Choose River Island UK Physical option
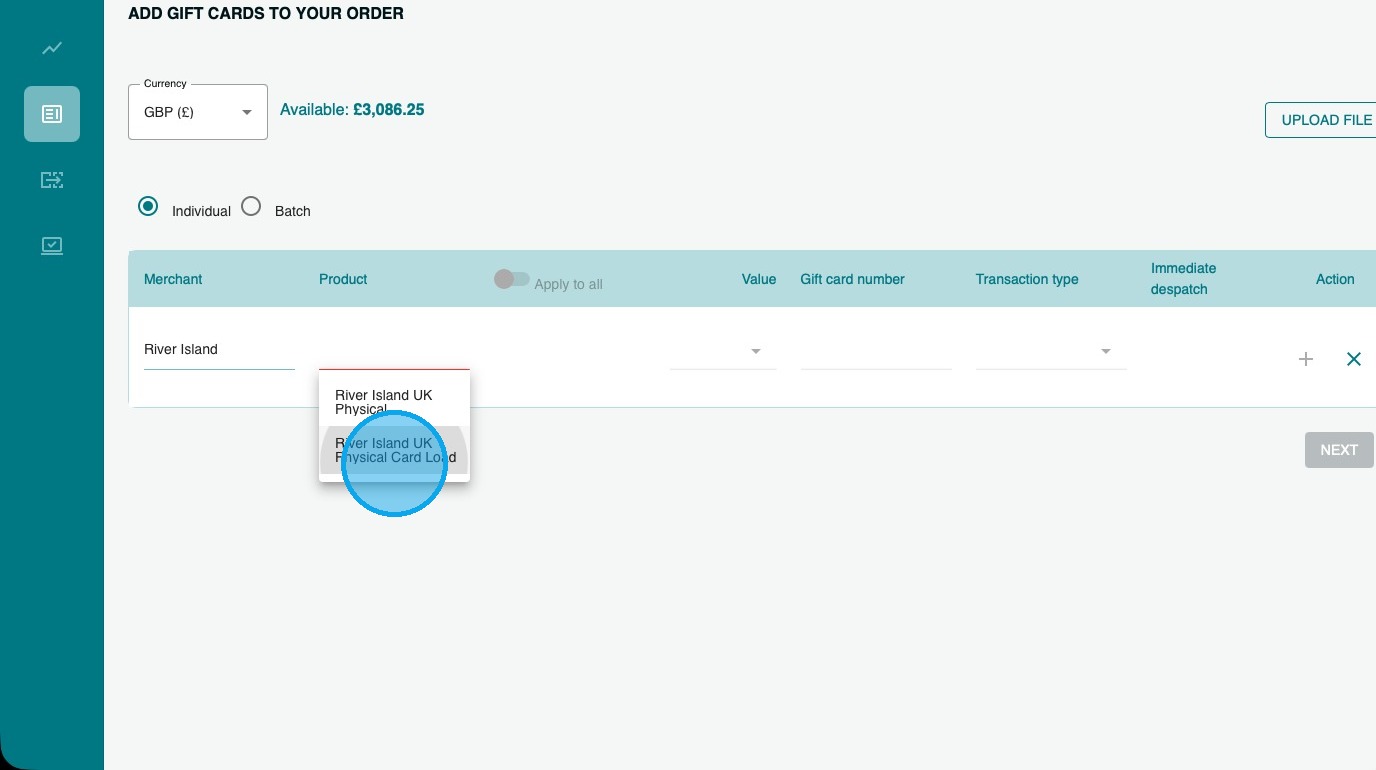Viewport: 1376px width, 770px height. 394,402
